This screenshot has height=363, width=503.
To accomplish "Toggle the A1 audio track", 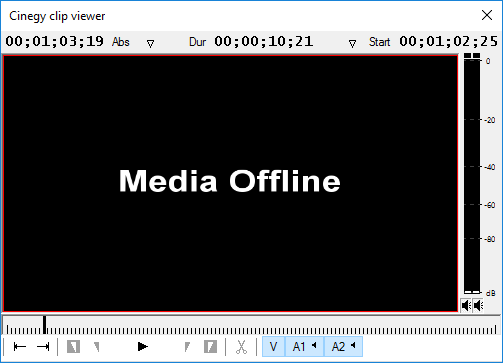I will (x=304, y=347).
